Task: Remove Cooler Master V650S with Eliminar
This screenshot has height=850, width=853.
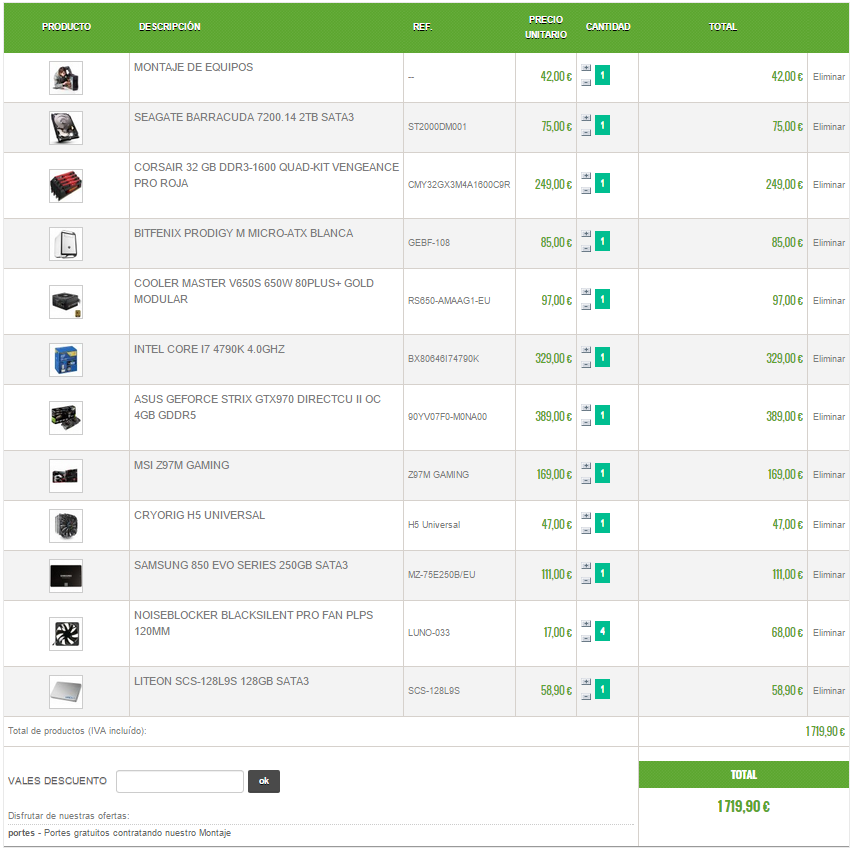Action: click(x=829, y=301)
